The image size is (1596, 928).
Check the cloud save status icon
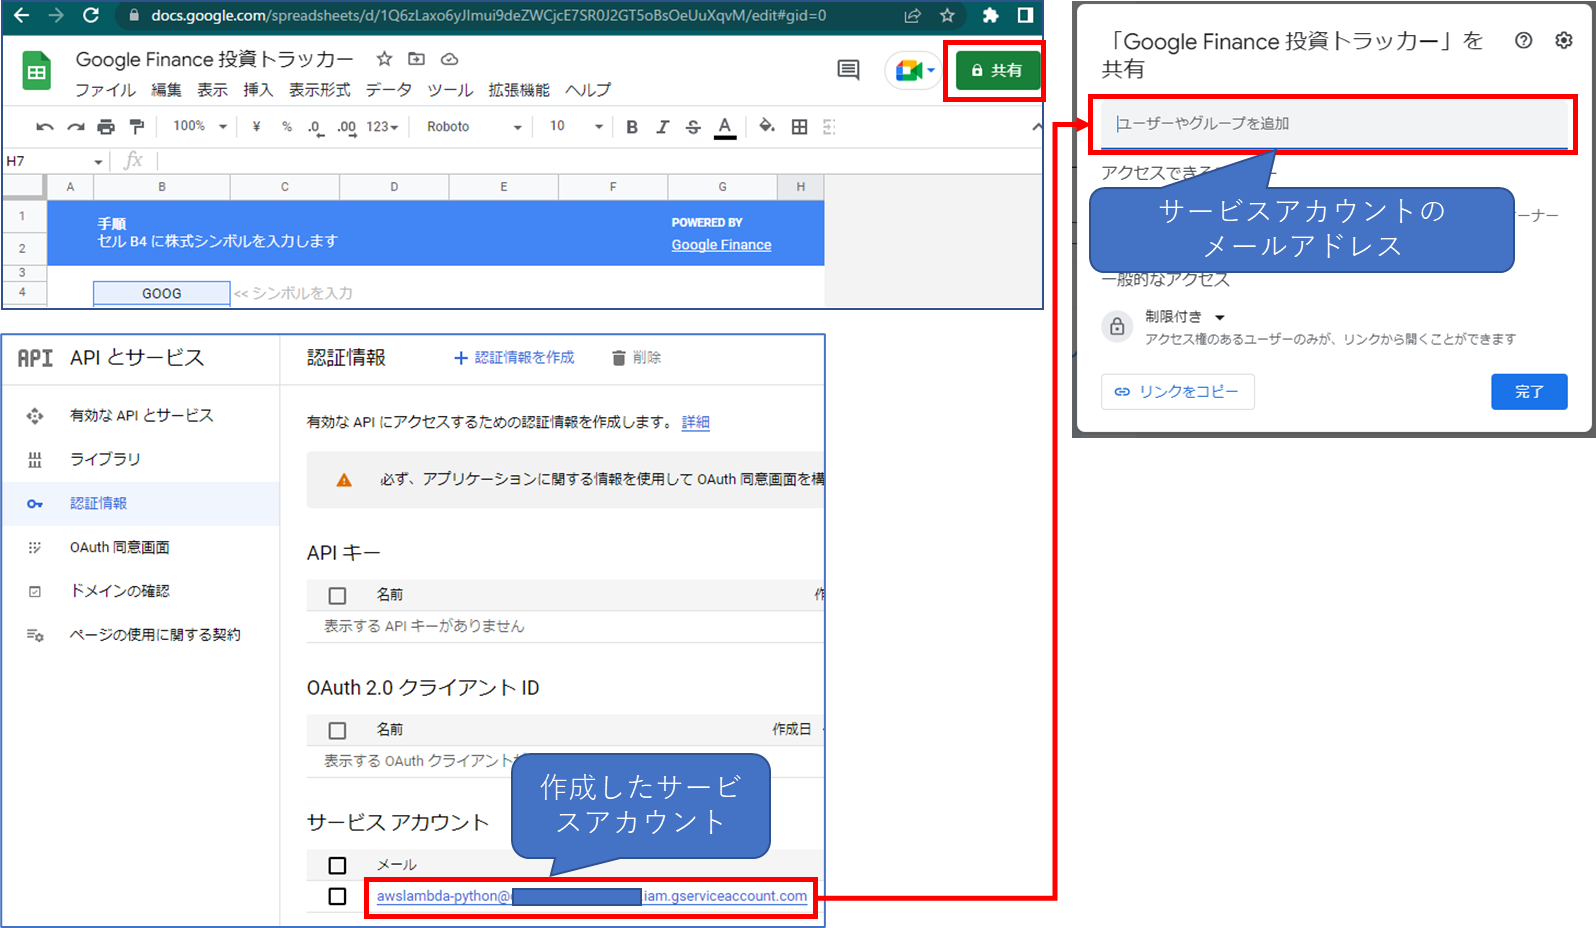pos(450,59)
